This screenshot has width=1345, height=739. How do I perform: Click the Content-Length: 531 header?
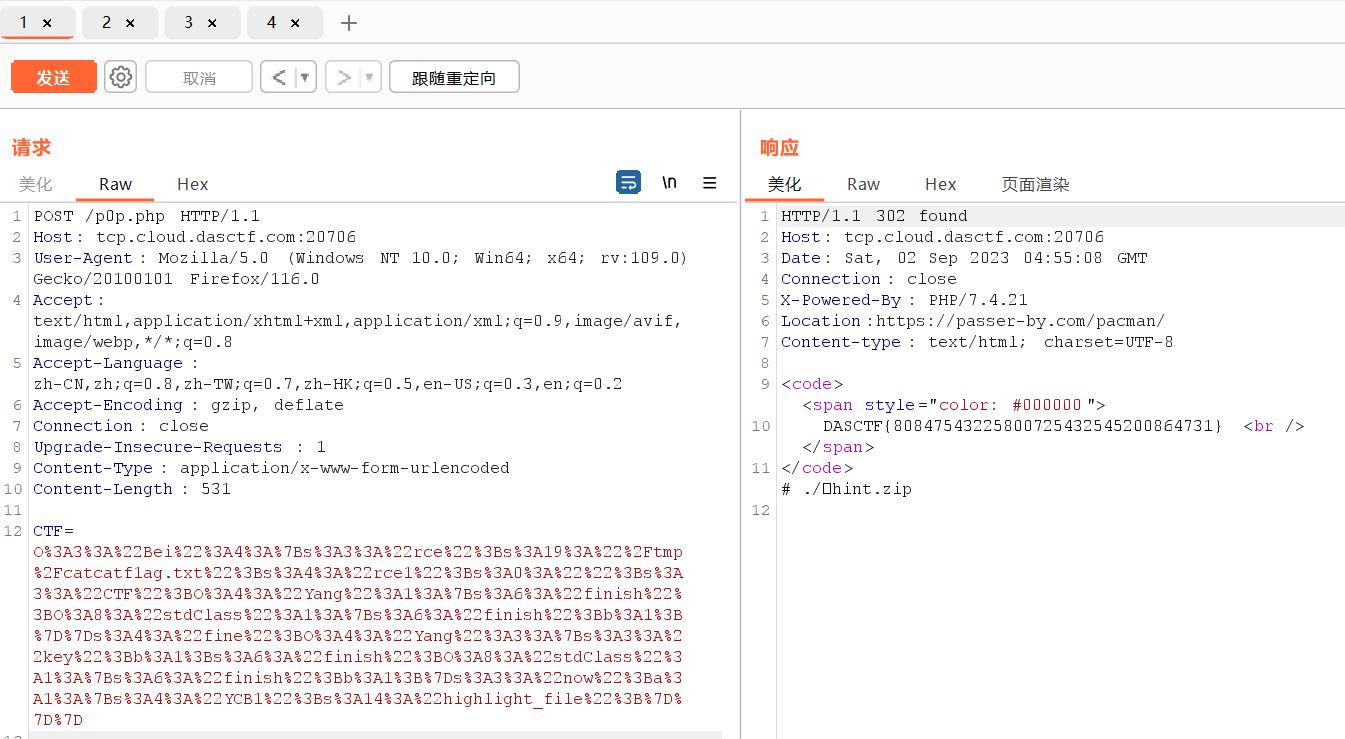(x=132, y=489)
